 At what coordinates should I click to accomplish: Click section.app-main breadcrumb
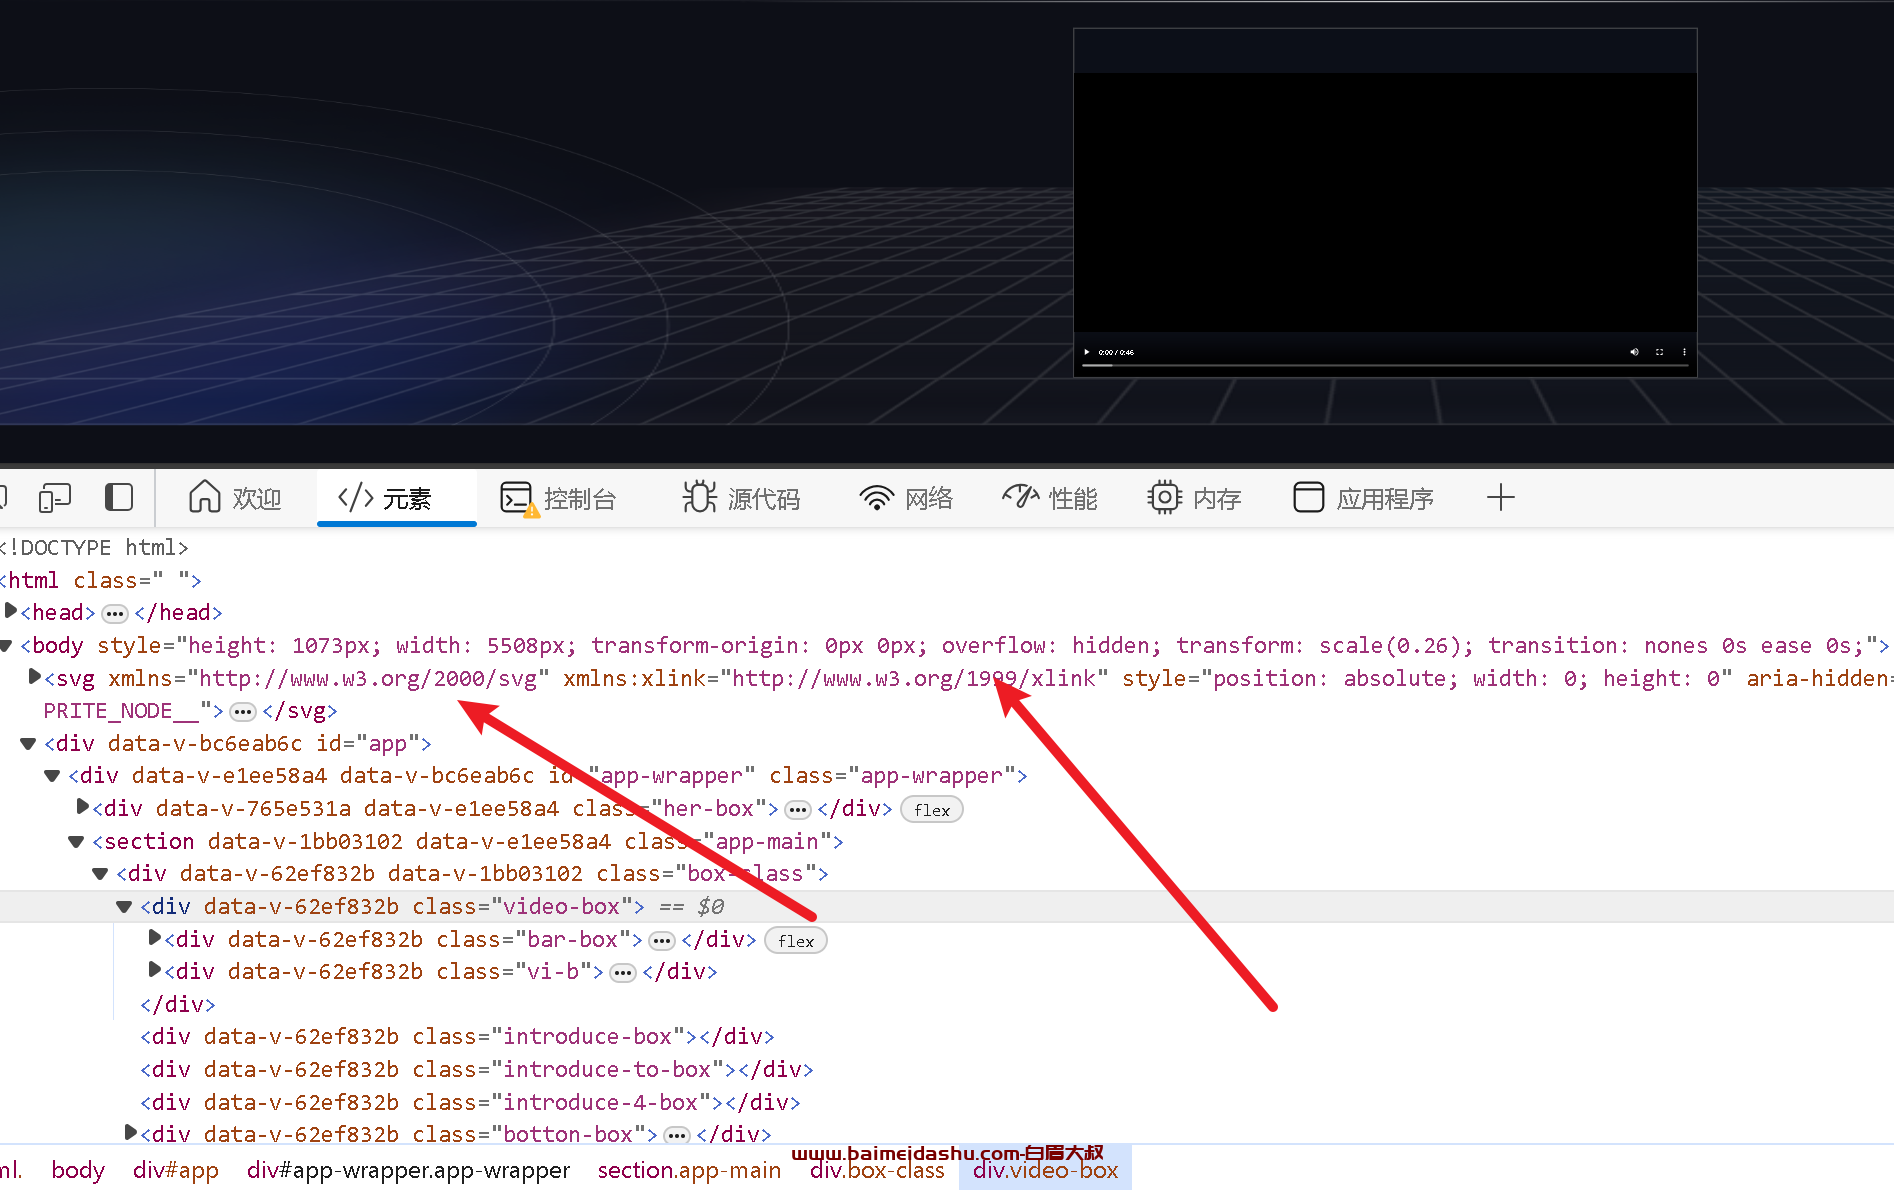pos(689,1169)
